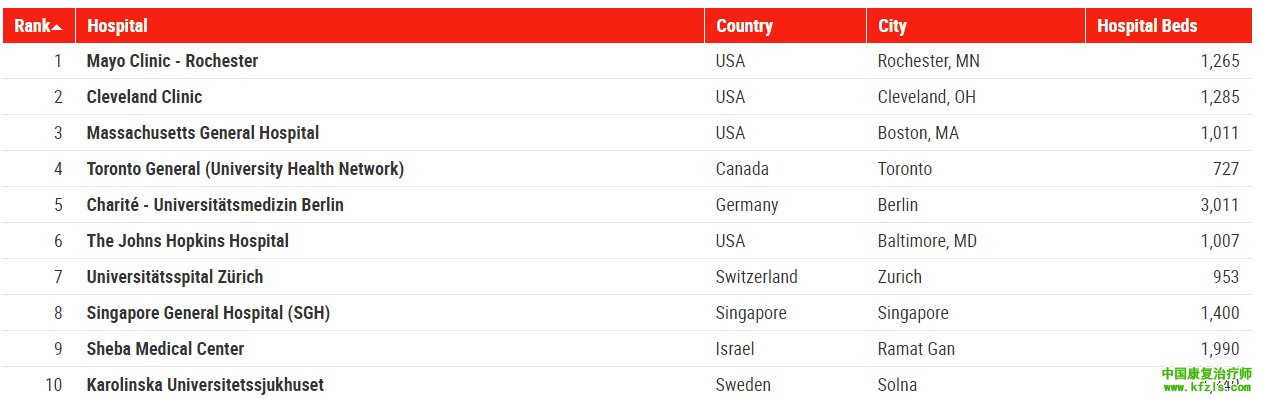Open Singapore General Hospital (SGH) entry
The image size is (1261, 399).
coord(208,313)
